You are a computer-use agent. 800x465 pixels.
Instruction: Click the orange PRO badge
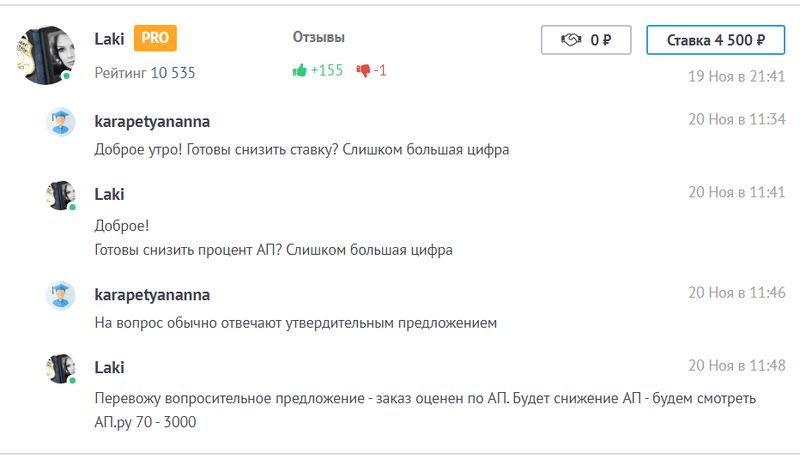[x=155, y=39]
